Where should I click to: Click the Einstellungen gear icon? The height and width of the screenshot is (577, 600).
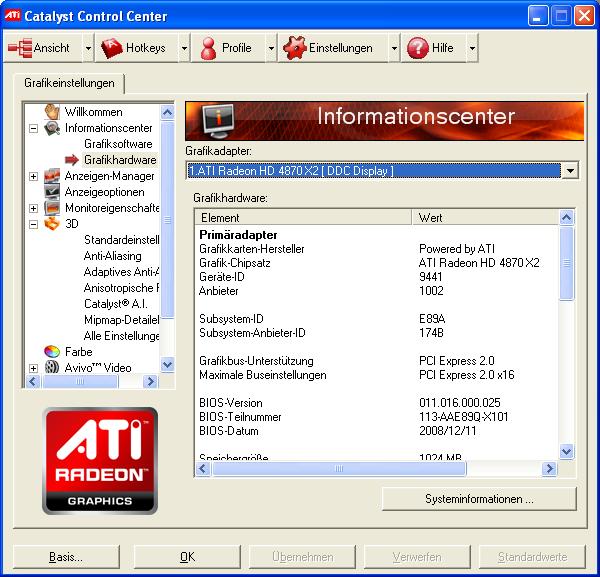click(x=295, y=48)
